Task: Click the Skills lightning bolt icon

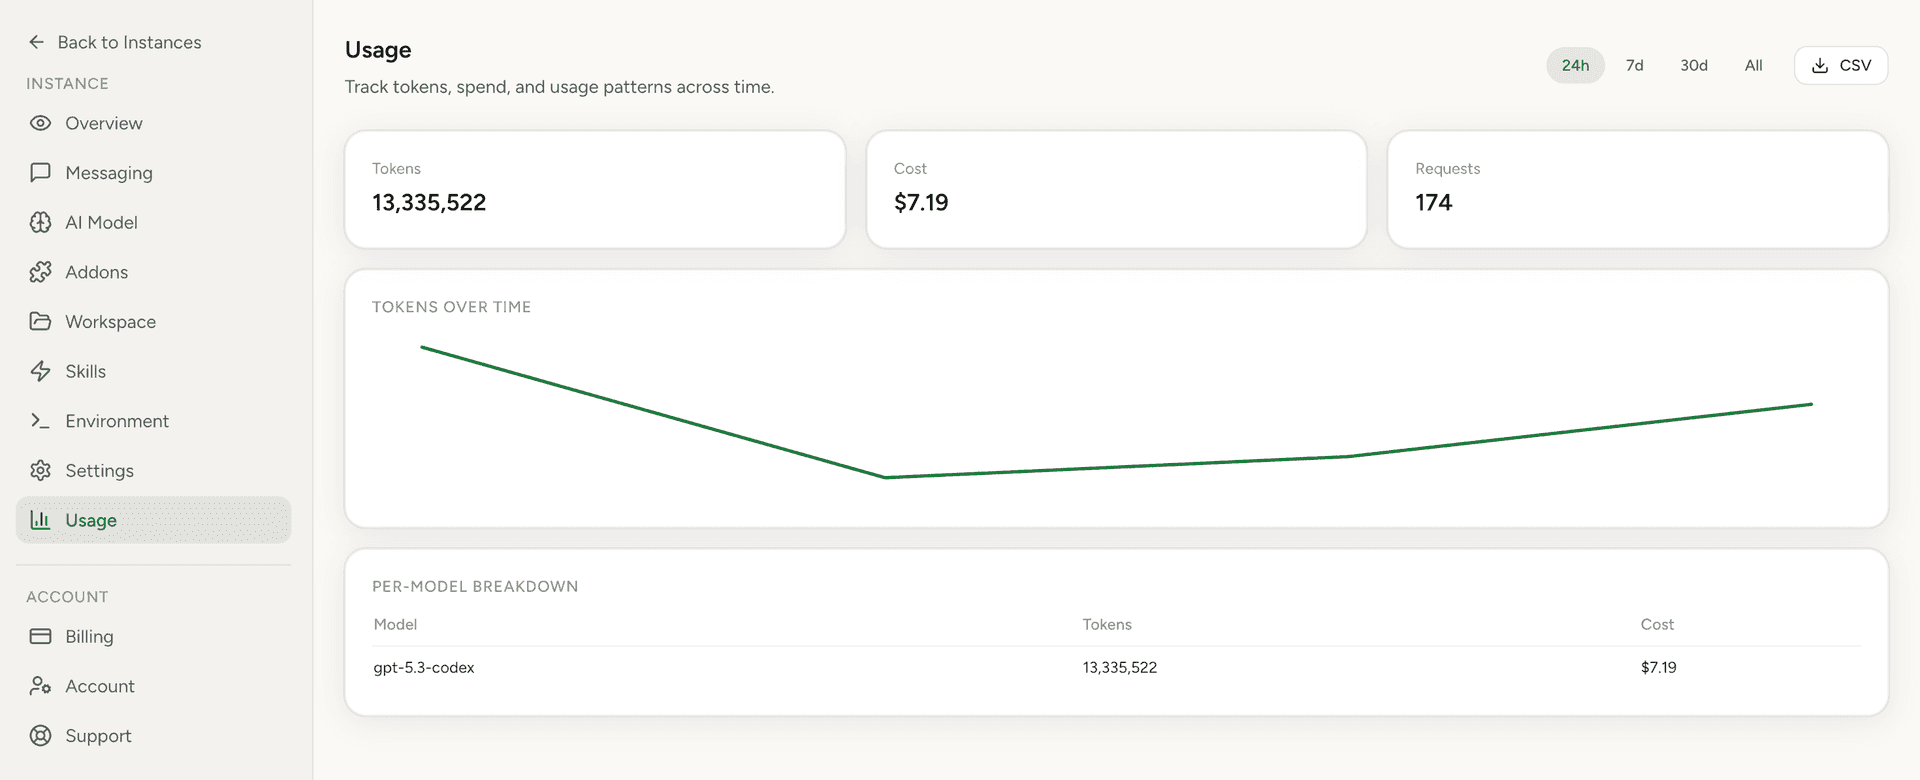Action: [x=40, y=371]
